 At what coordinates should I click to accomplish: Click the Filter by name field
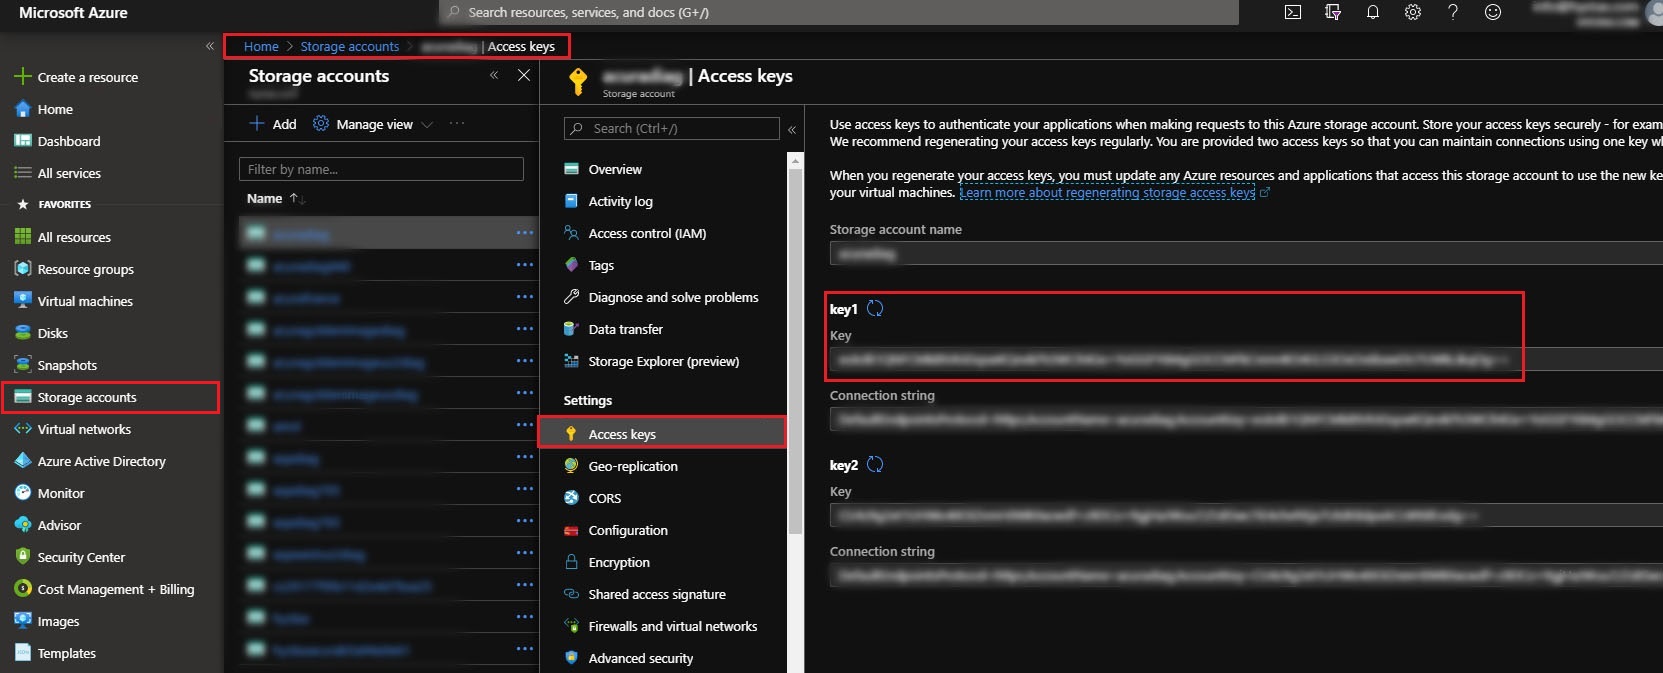pos(381,169)
